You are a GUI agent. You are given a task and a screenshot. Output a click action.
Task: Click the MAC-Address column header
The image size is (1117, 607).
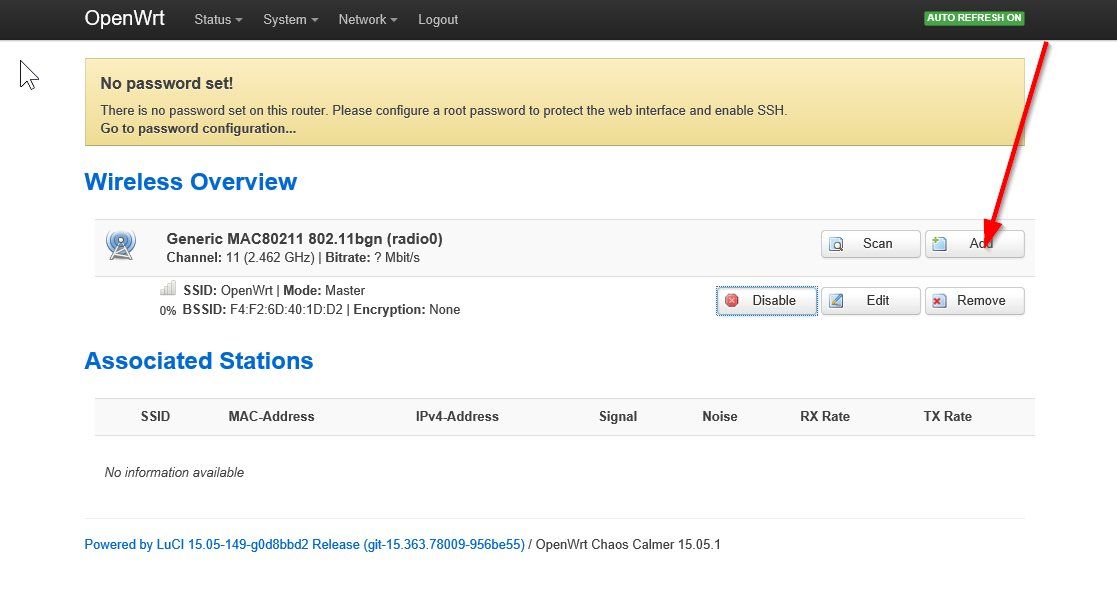[271, 416]
